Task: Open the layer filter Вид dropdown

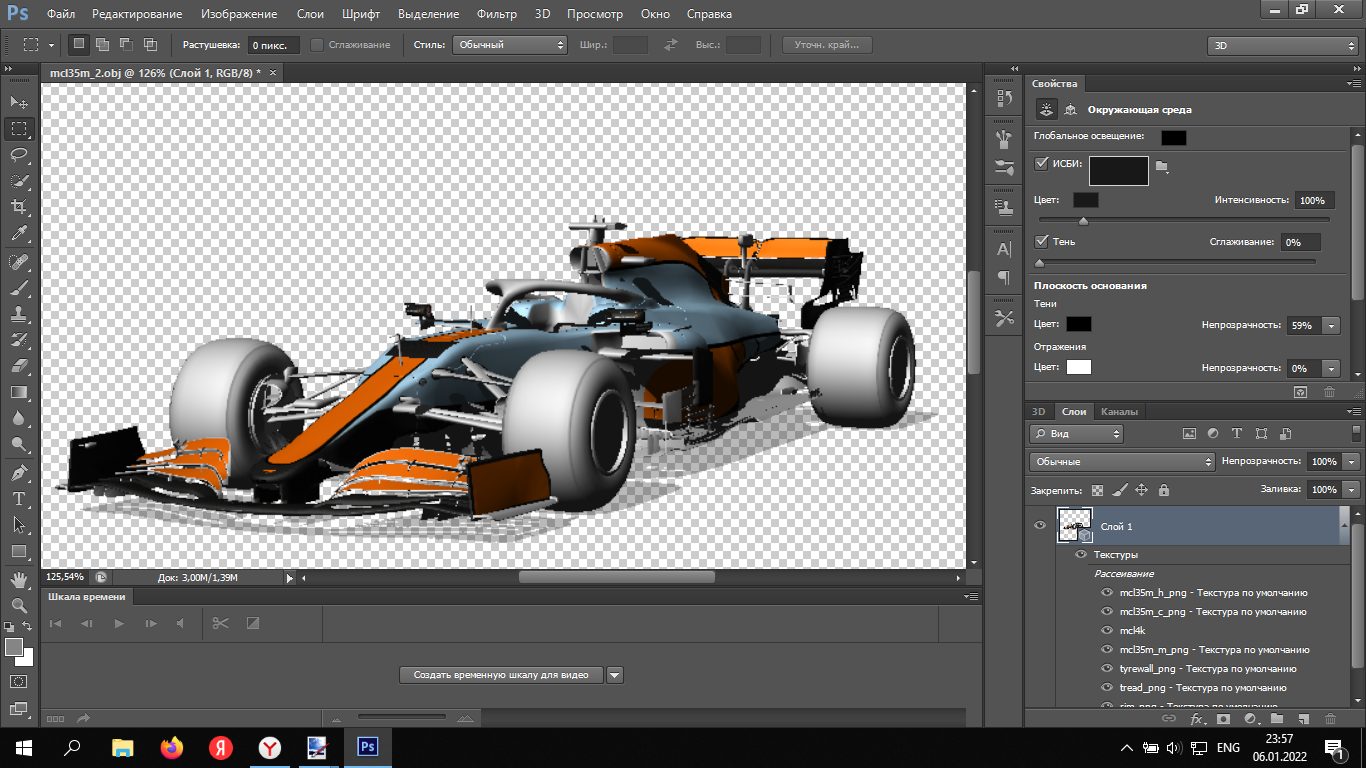Action: [x=1076, y=434]
